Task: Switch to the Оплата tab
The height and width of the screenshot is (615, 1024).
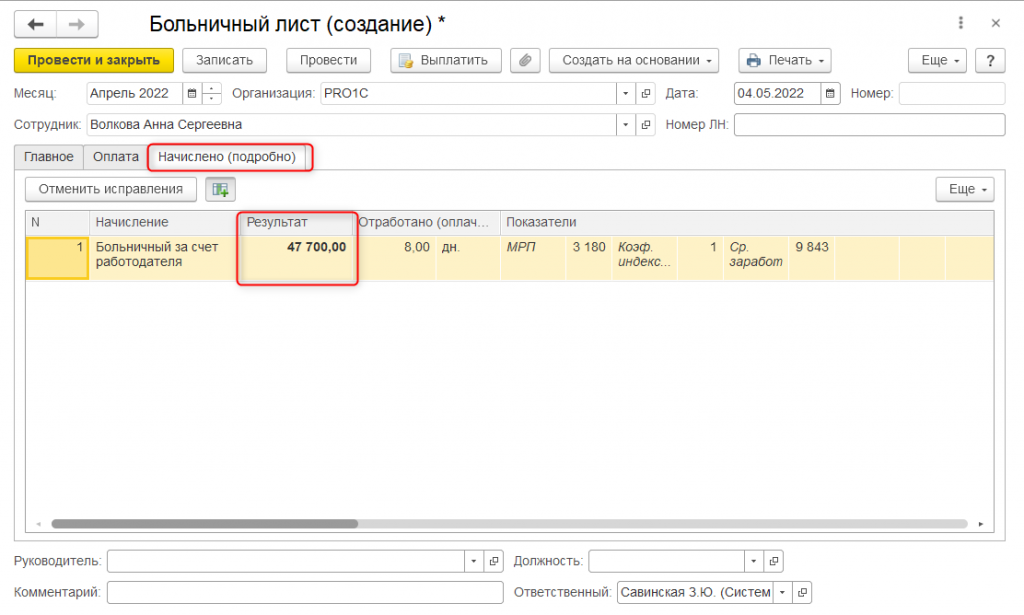Action: point(115,157)
